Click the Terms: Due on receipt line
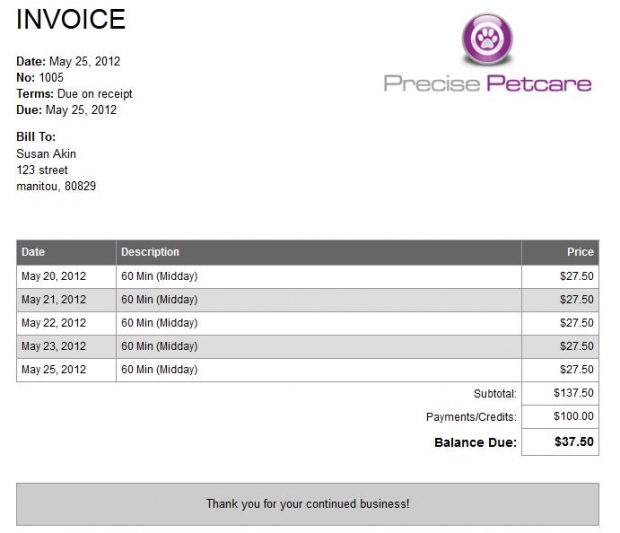 tap(74, 94)
